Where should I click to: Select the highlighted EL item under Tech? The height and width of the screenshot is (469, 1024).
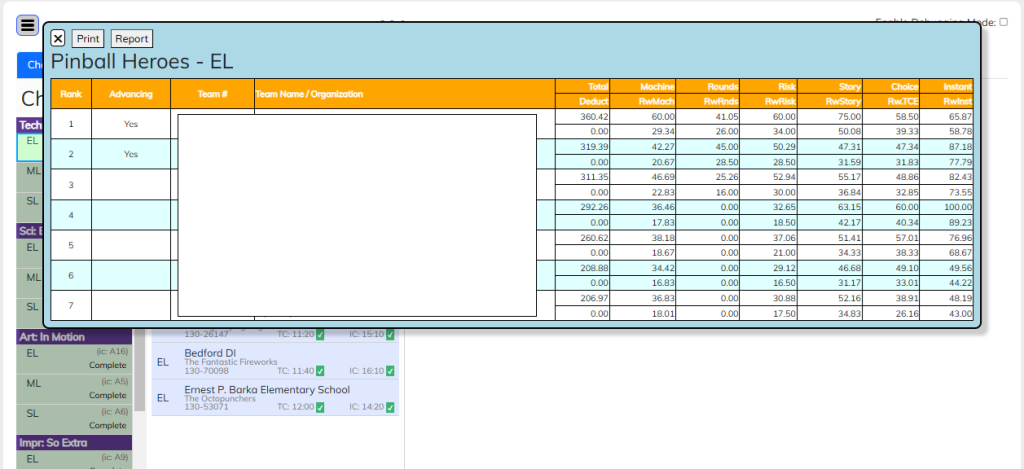(x=29, y=147)
